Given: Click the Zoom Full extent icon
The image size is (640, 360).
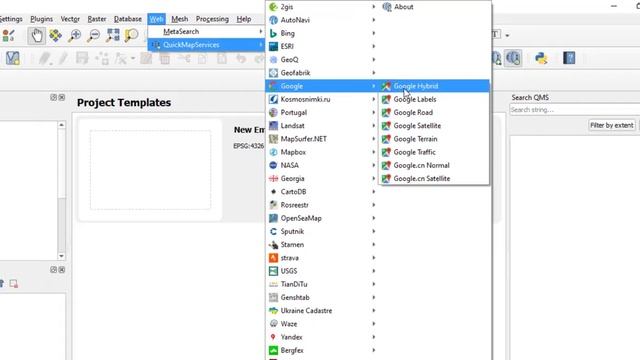Looking at the screenshot, I should click(113, 36).
